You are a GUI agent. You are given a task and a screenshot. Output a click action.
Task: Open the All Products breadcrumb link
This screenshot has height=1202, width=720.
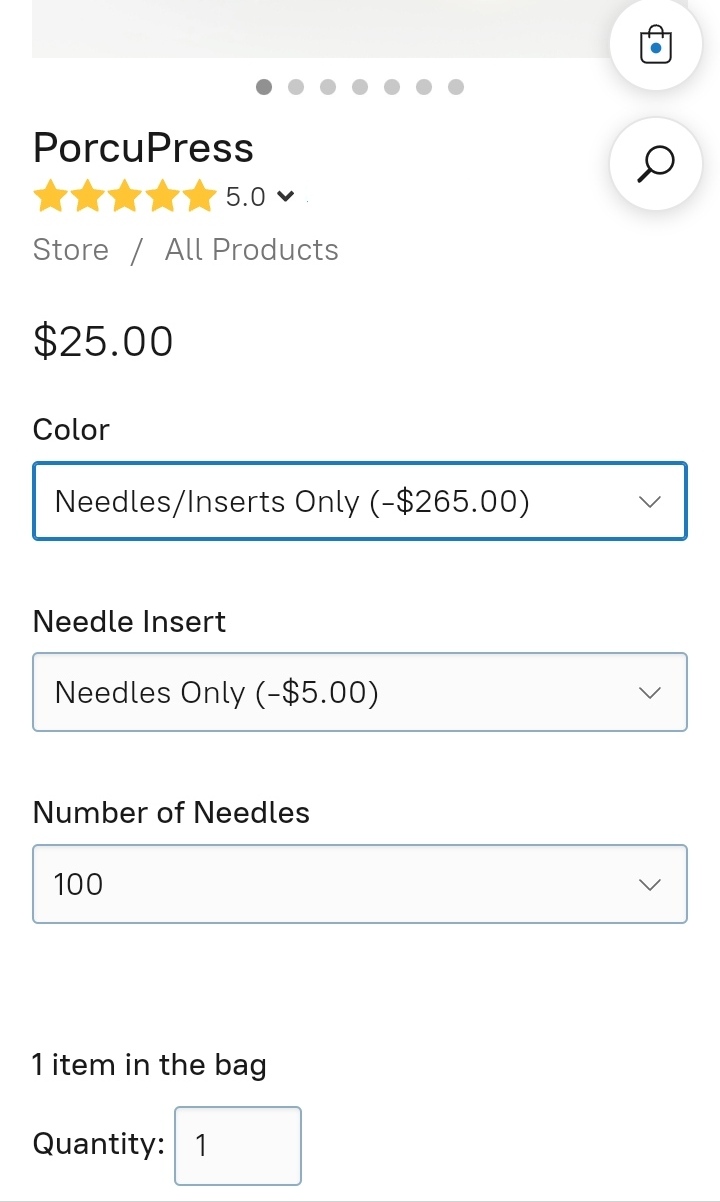(x=252, y=249)
